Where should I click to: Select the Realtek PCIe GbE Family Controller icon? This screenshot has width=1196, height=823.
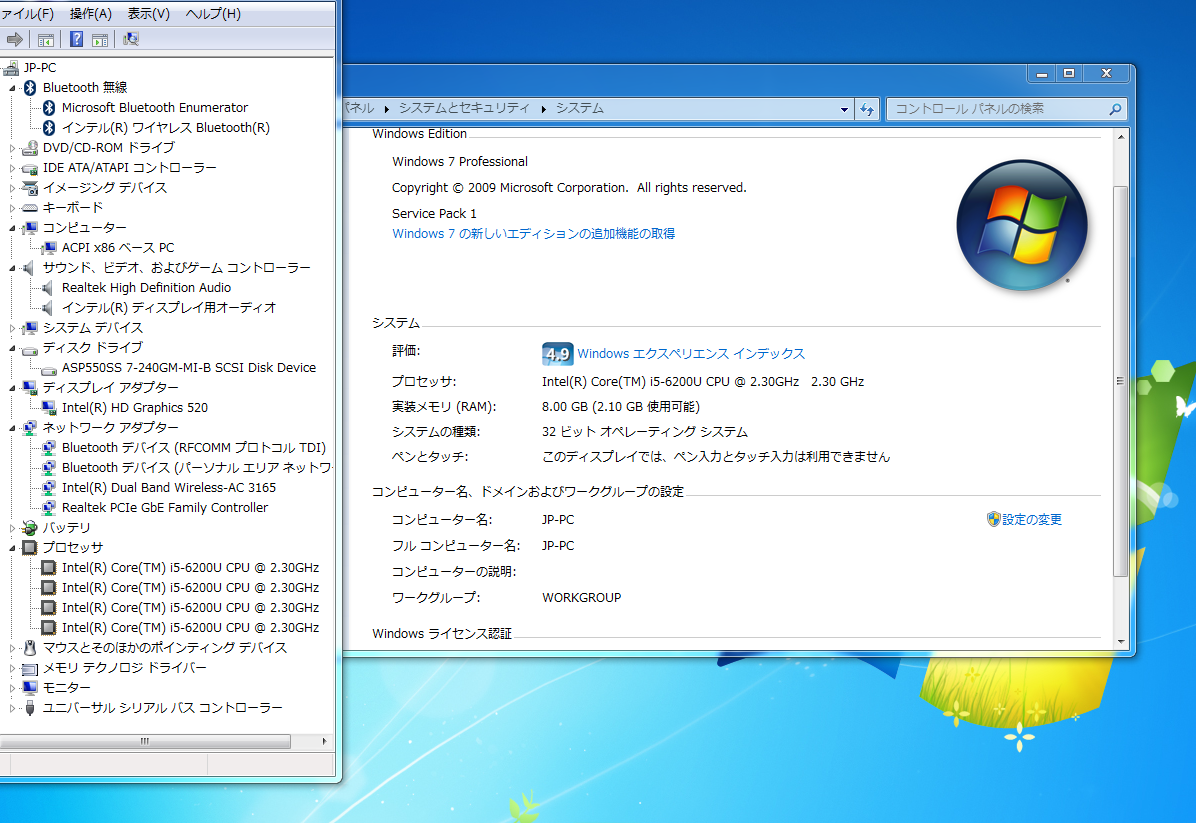(x=49, y=508)
